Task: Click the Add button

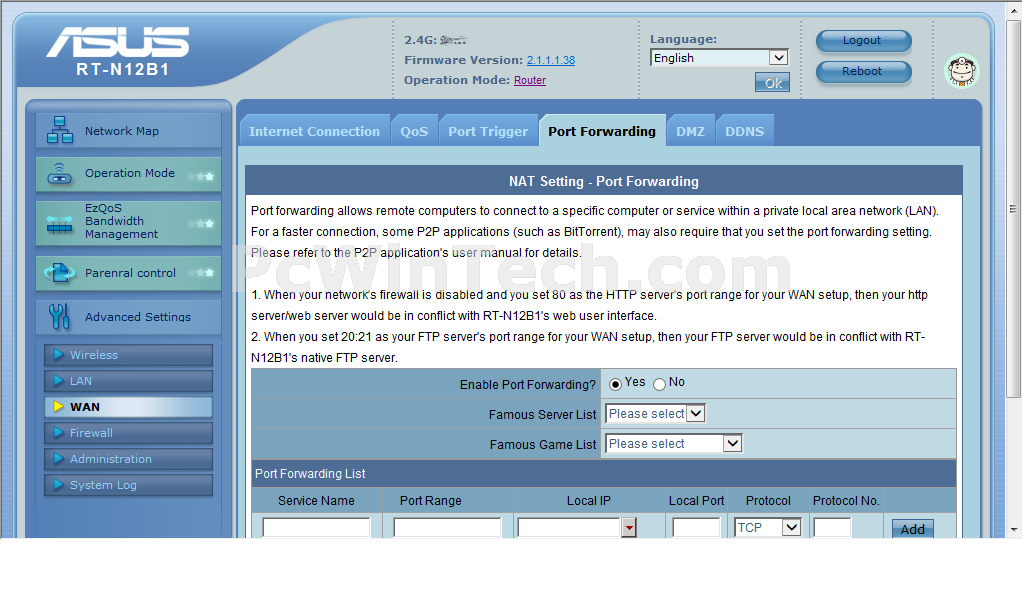Action: coord(912,529)
